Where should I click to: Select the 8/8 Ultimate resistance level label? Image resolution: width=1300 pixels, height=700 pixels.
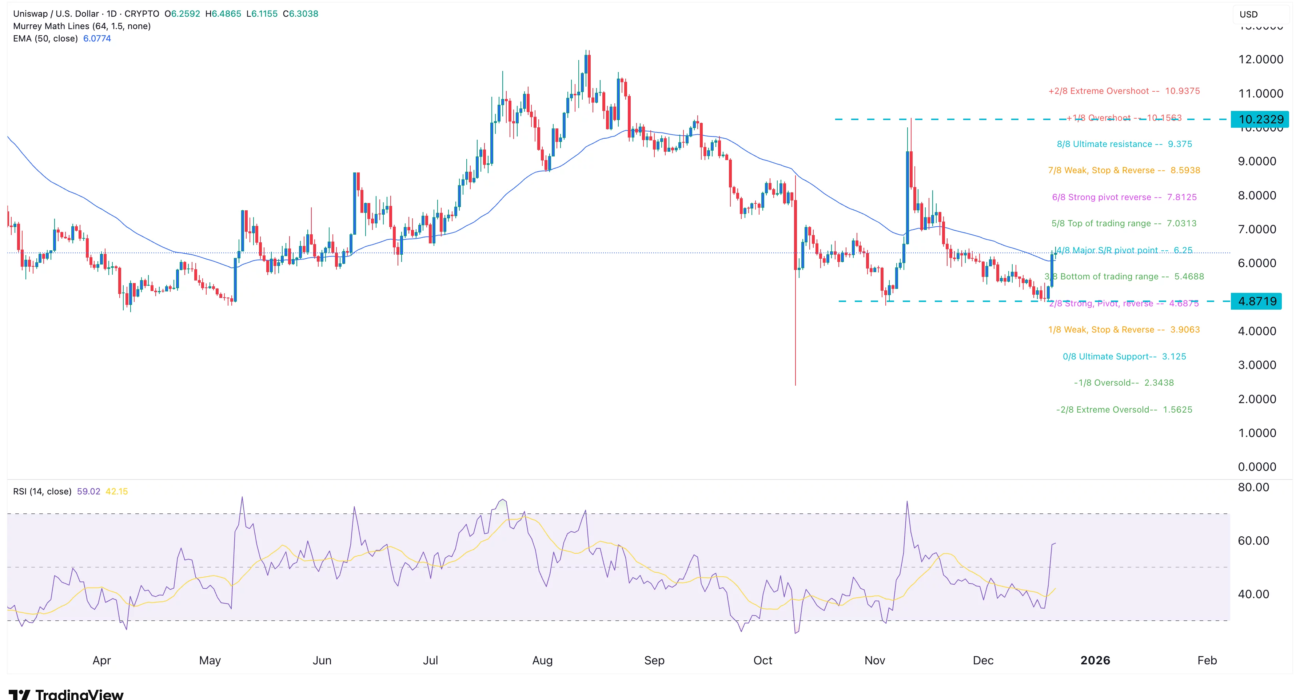point(1111,143)
